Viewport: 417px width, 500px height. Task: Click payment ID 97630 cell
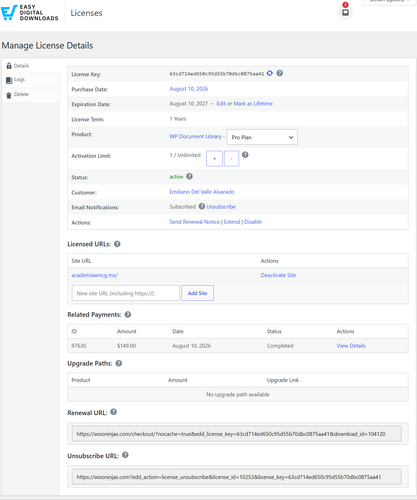click(79, 346)
